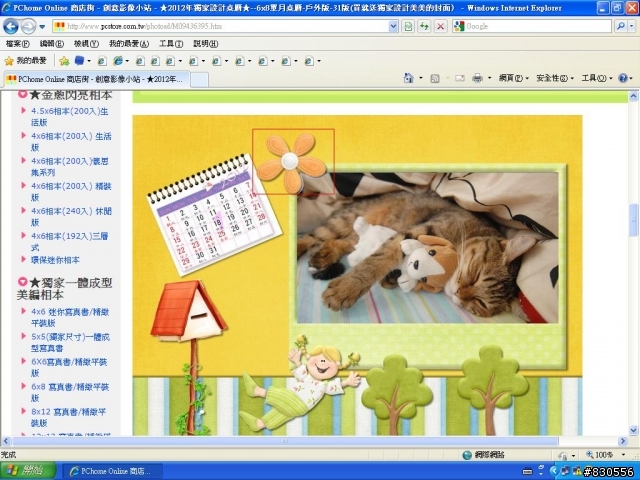Open the recent pages dropdown beside Forward
Viewport: 640px width, 480px height.
42,27
